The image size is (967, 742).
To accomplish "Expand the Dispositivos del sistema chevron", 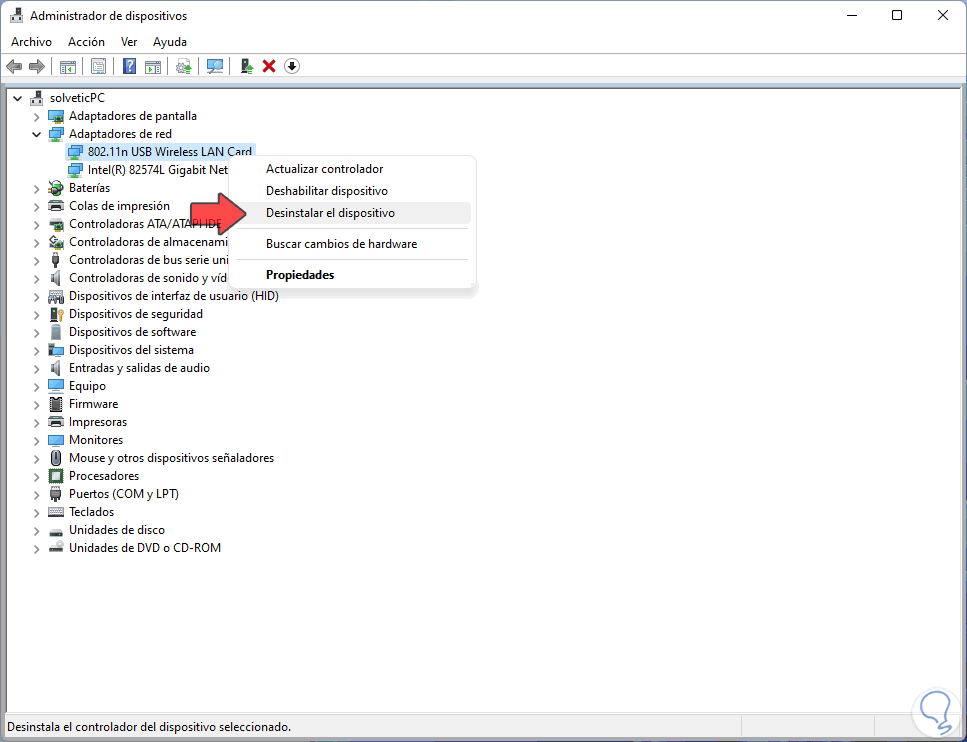I will pos(36,350).
